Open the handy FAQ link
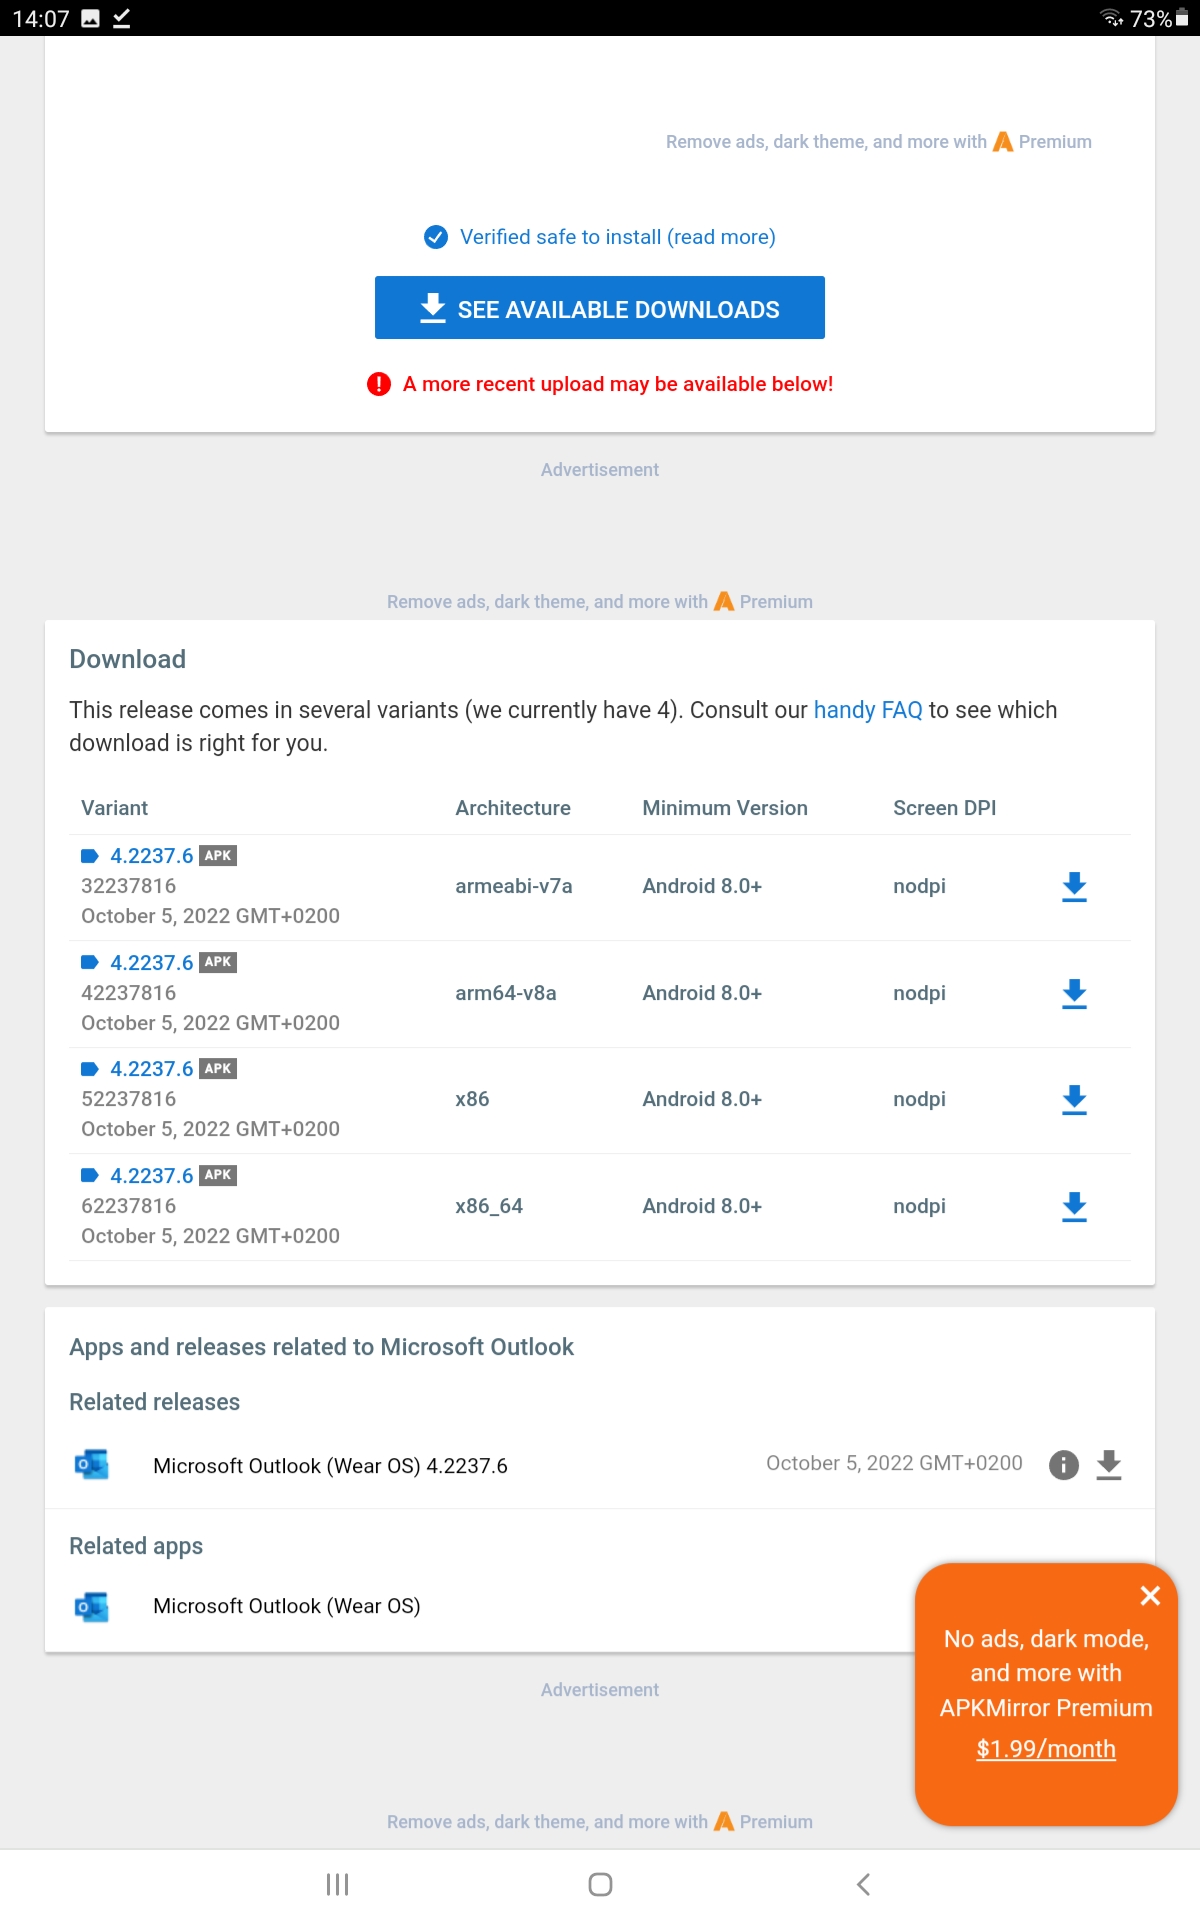 click(868, 710)
